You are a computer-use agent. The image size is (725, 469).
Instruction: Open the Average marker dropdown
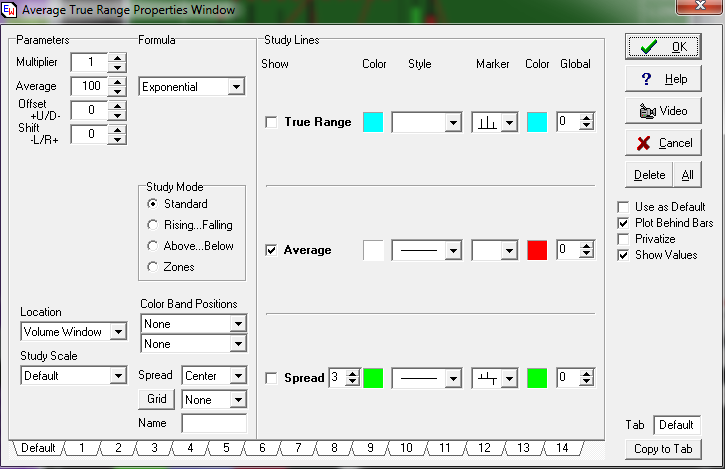[509, 251]
